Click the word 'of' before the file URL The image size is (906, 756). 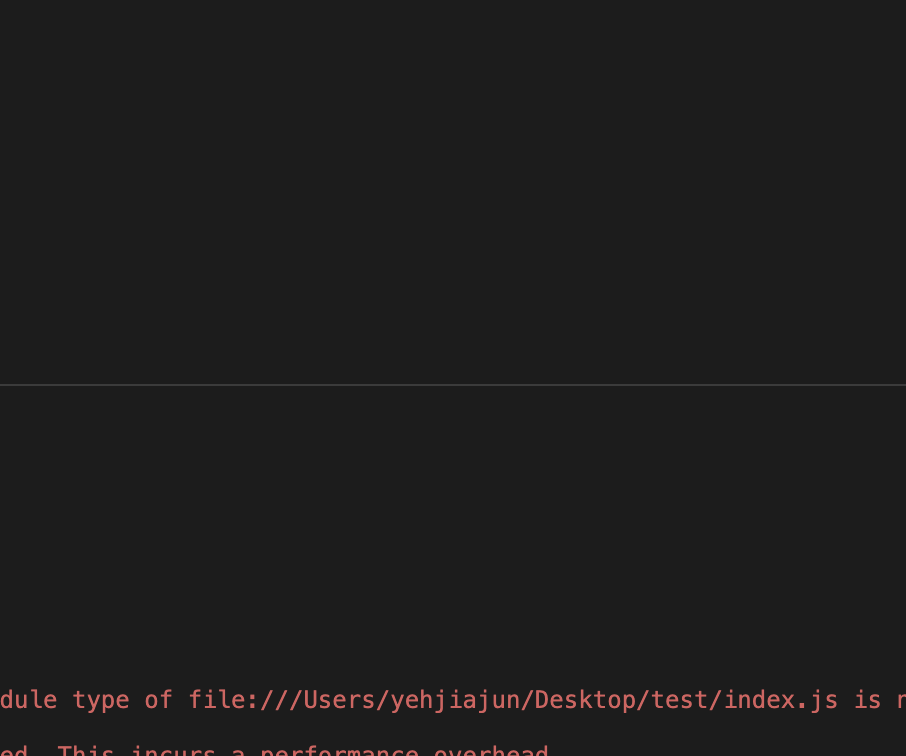159,700
